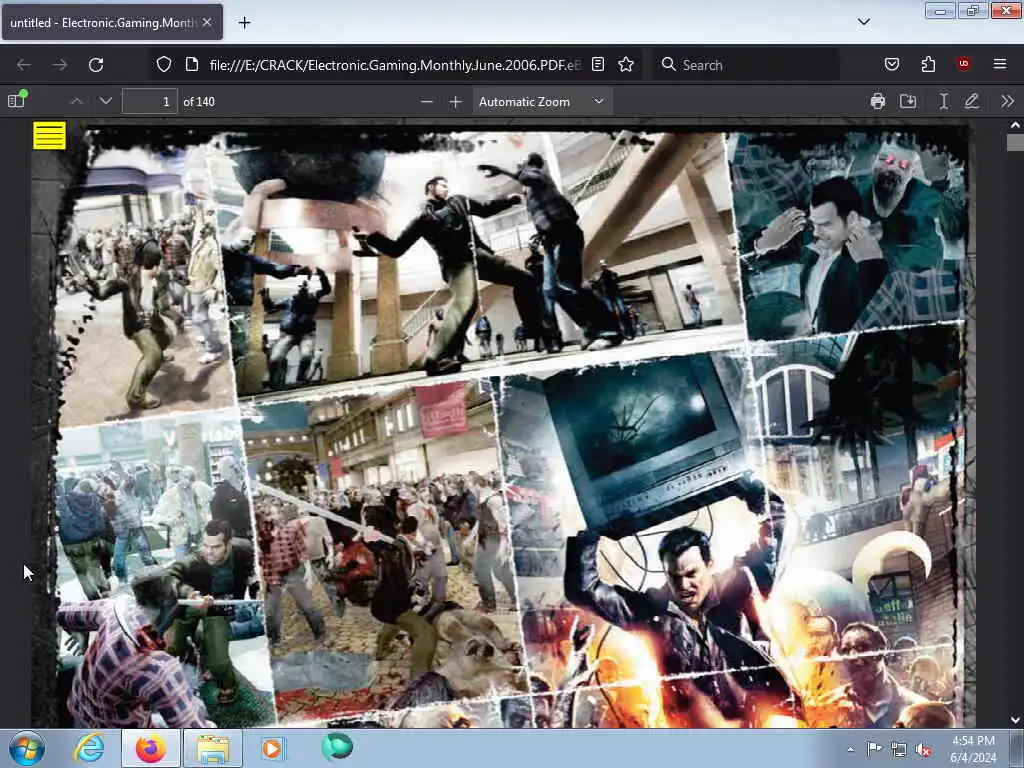Show hidden system tray icons

click(x=850, y=749)
